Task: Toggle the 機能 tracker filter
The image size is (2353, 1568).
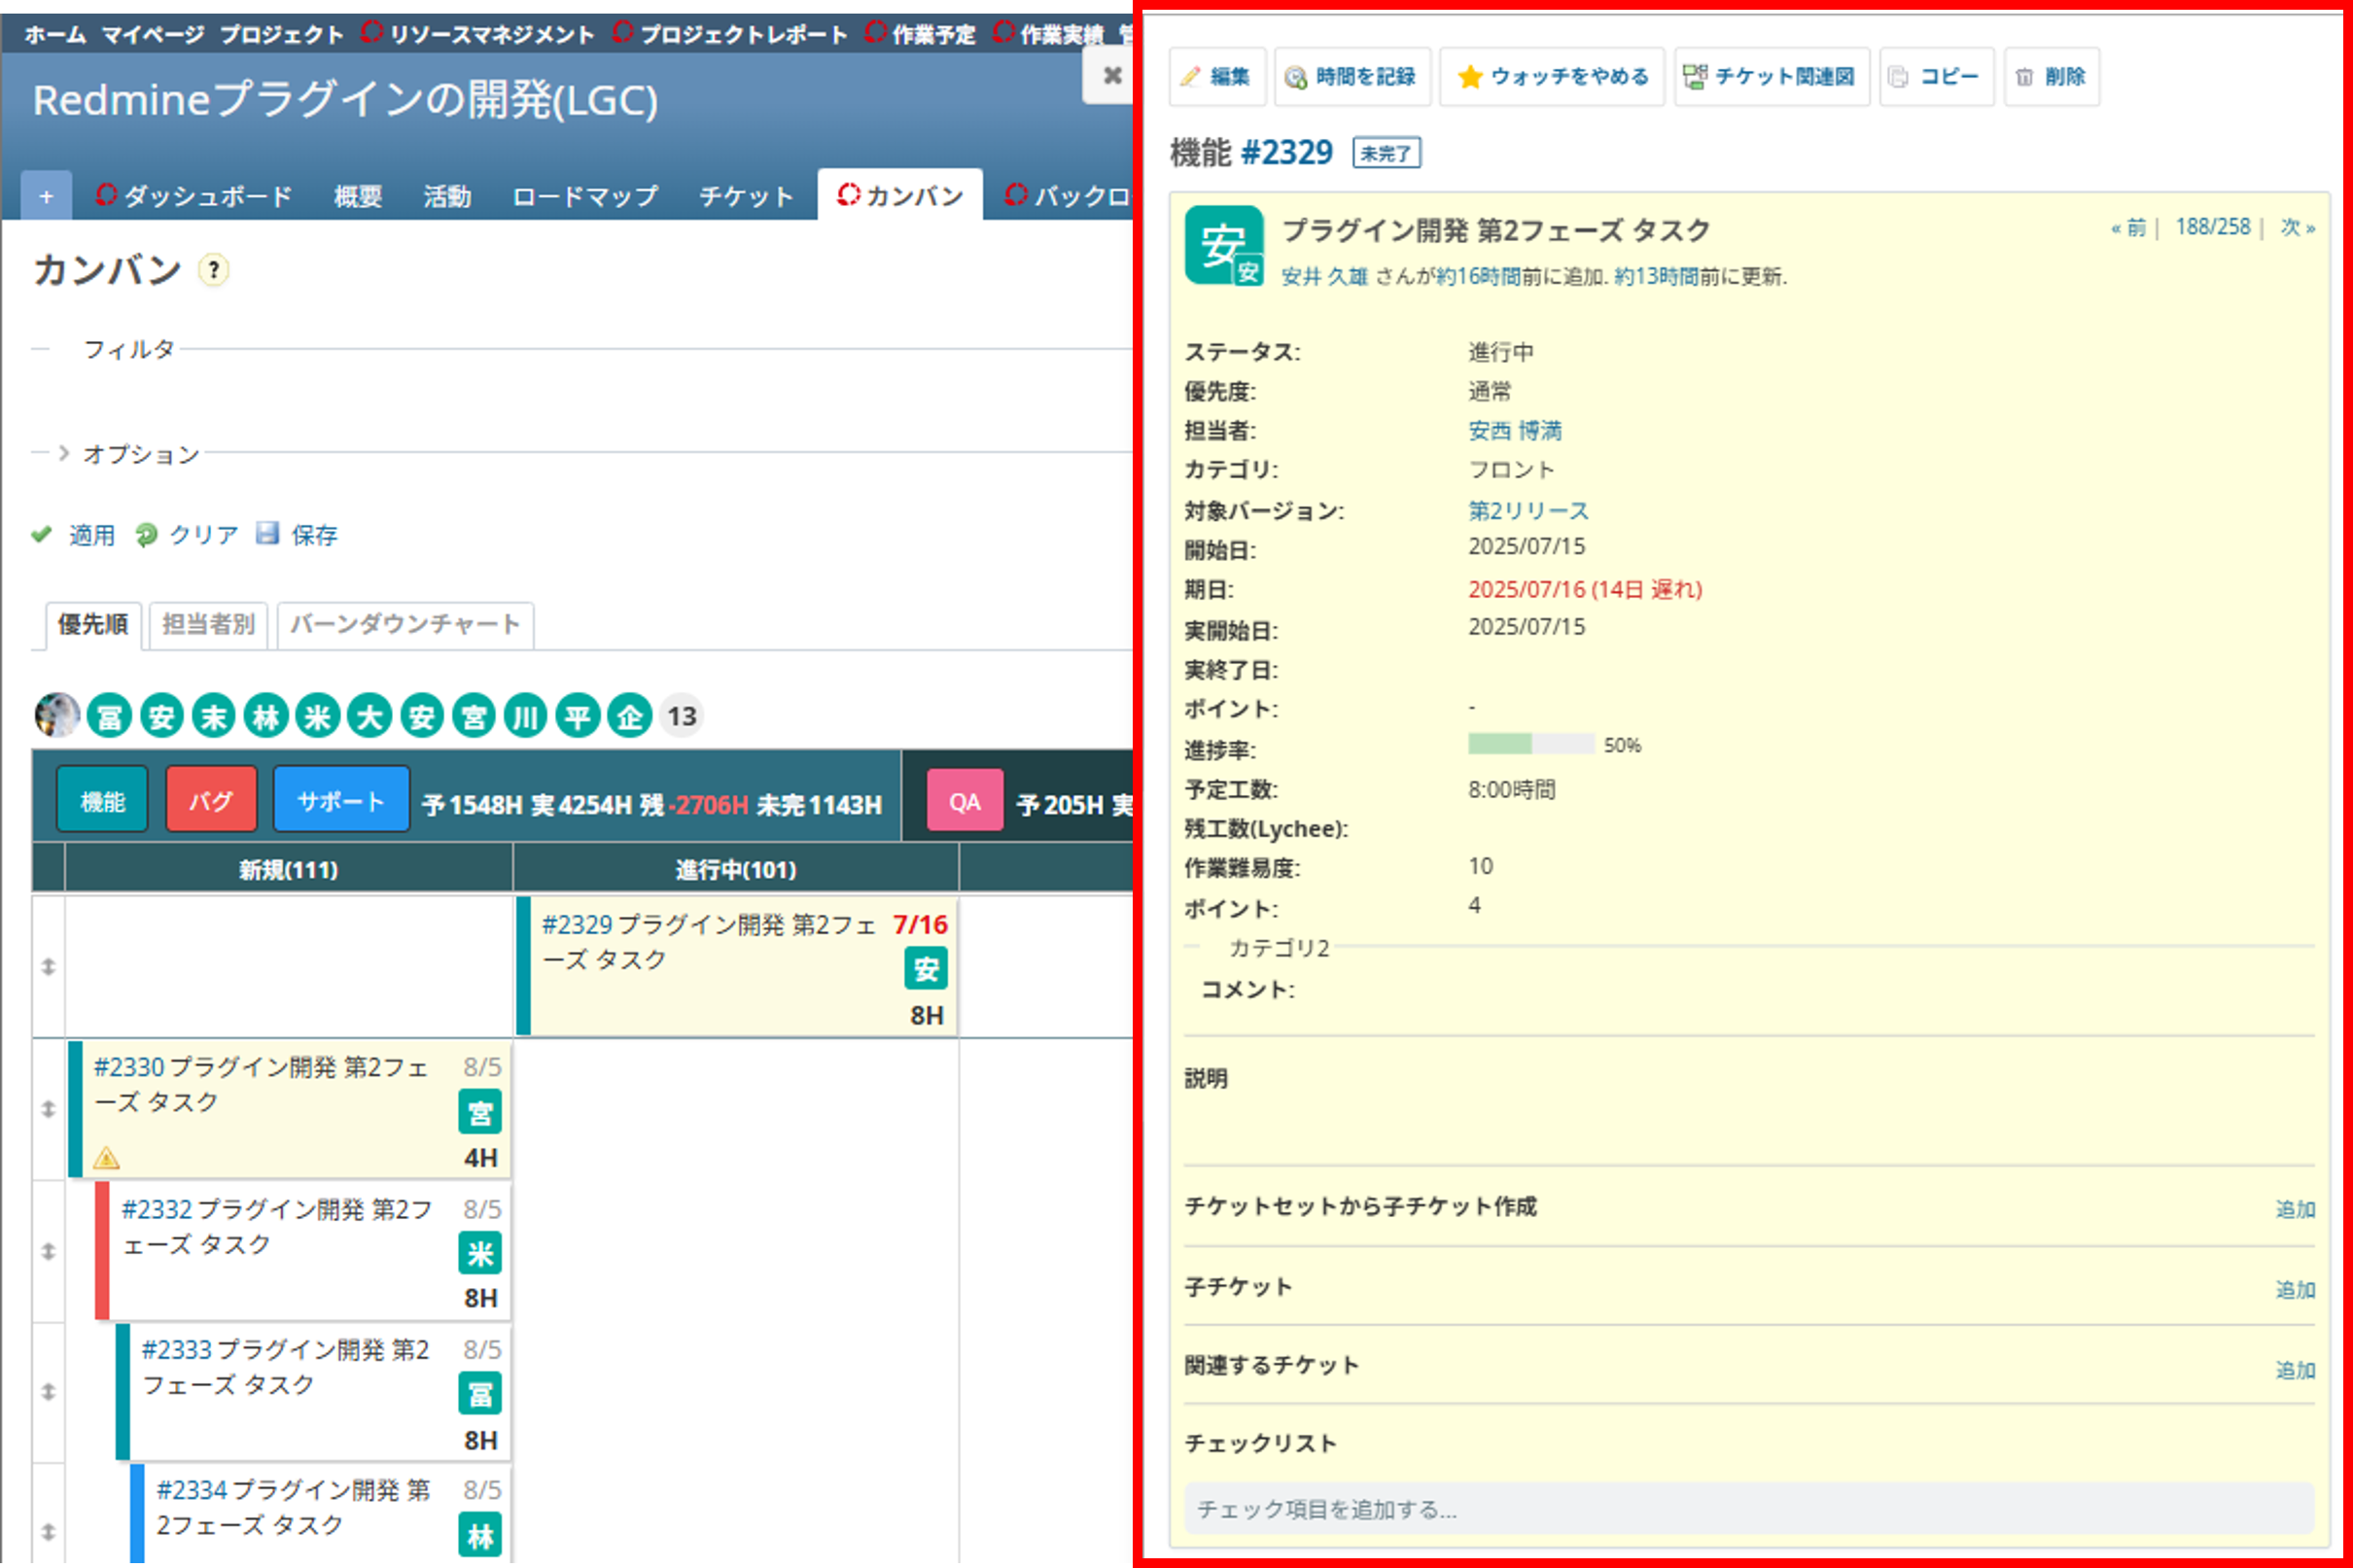Action: [x=102, y=800]
